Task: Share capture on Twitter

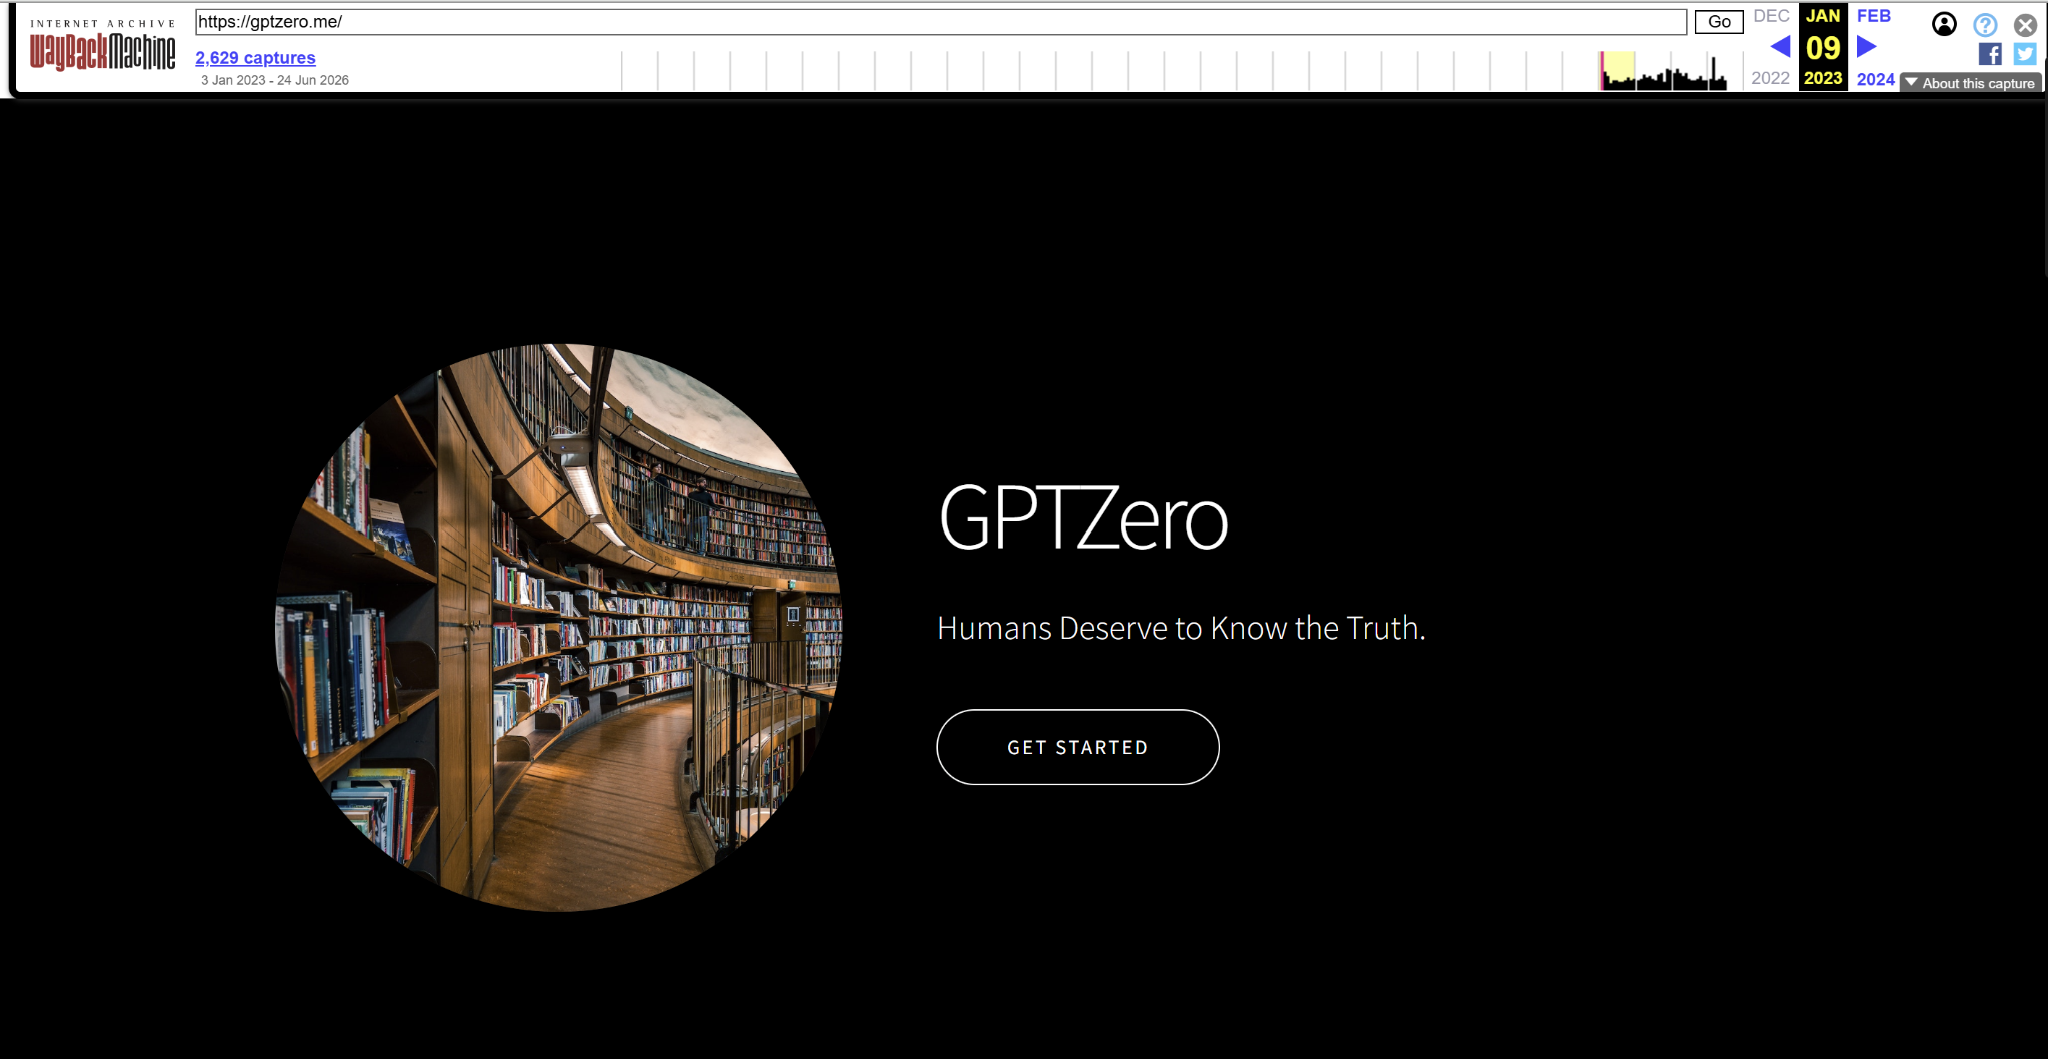Action: [x=2025, y=54]
